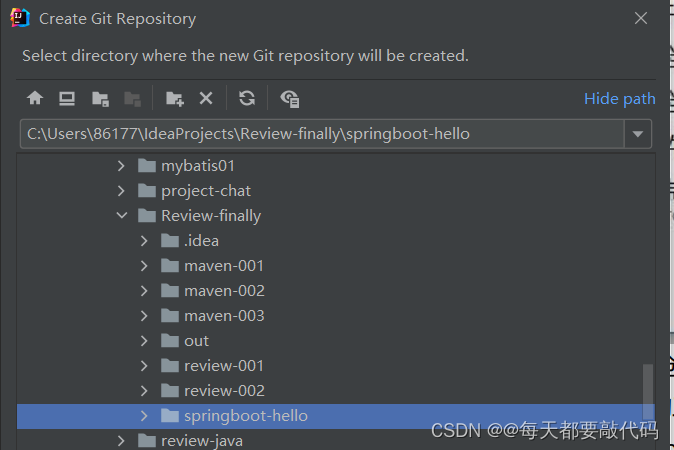Image resolution: width=674 pixels, height=450 pixels.
Task: Select the out directory
Action: click(335, 341)
